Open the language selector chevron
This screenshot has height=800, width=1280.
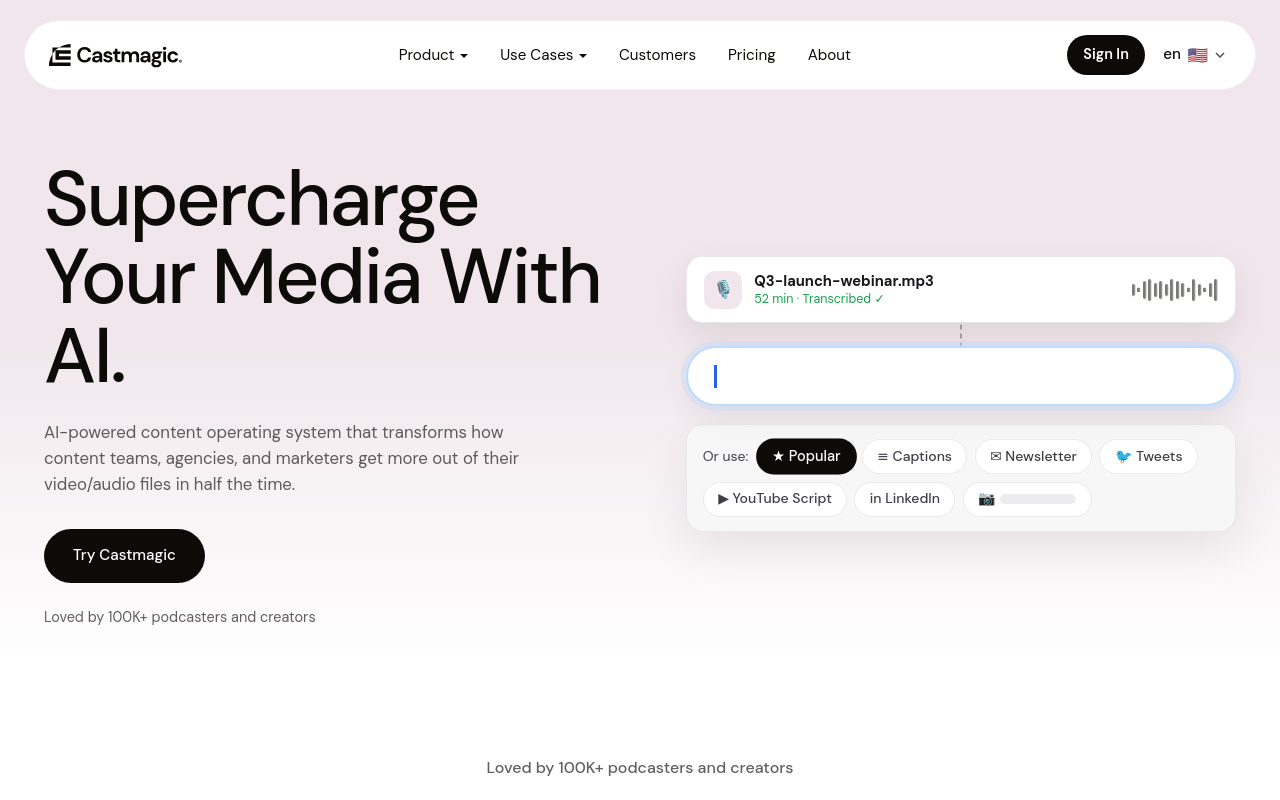pyautogui.click(x=1220, y=55)
